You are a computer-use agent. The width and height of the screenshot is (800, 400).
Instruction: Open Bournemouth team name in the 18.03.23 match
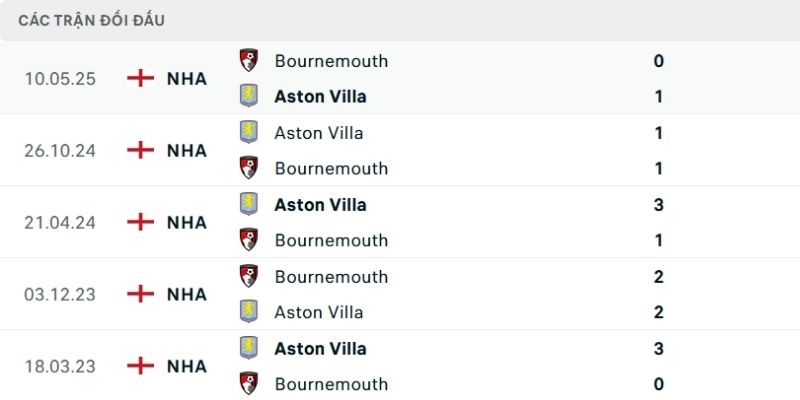tap(331, 384)
